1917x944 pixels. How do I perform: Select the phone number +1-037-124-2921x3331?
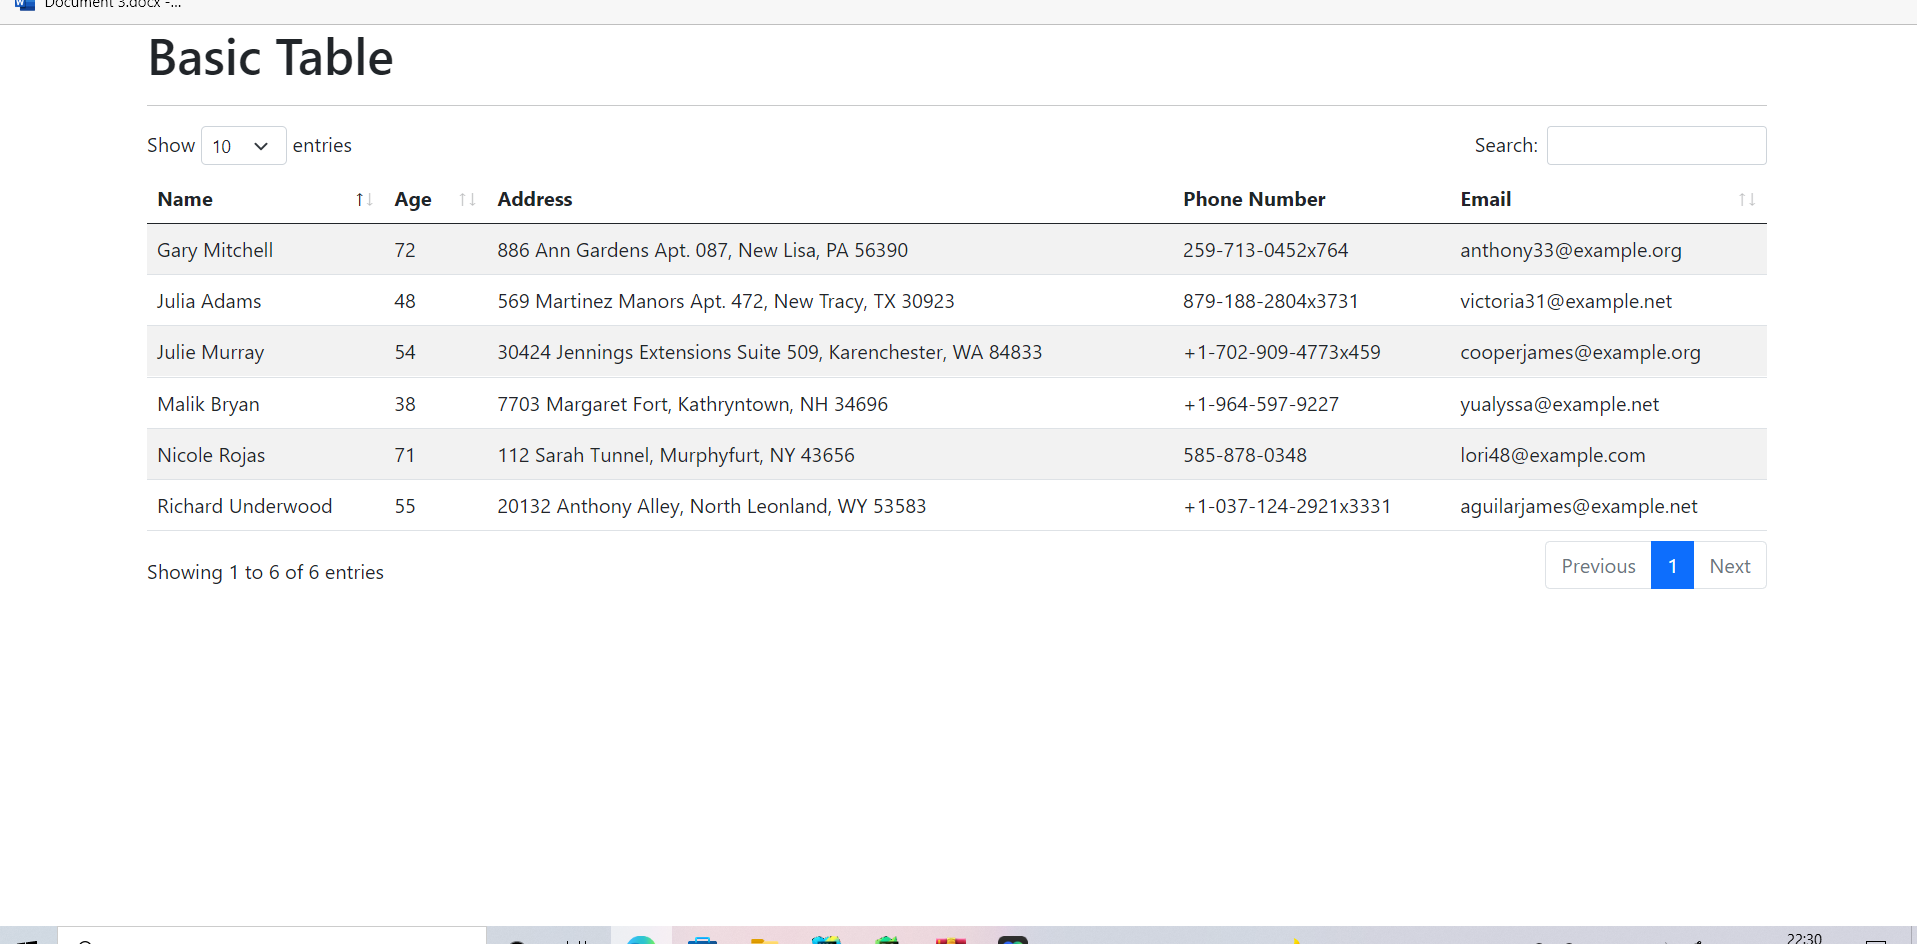point(1287,506)
